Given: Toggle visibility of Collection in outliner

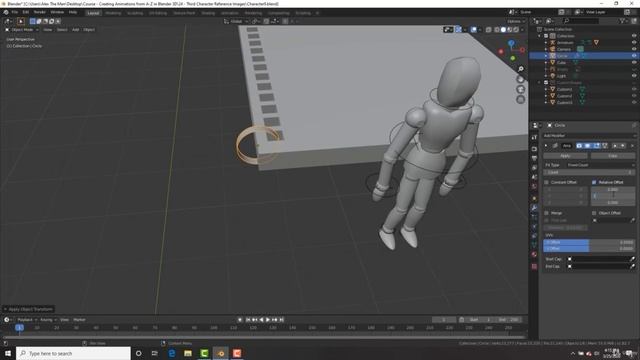Looking at the screenshot, I should tap(634, 36).
